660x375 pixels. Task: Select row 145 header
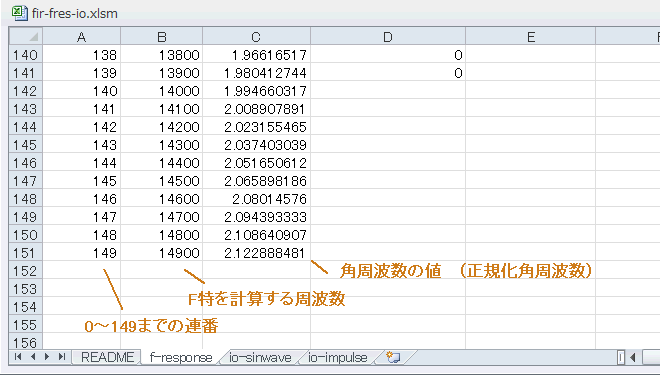tap(26, 145)
